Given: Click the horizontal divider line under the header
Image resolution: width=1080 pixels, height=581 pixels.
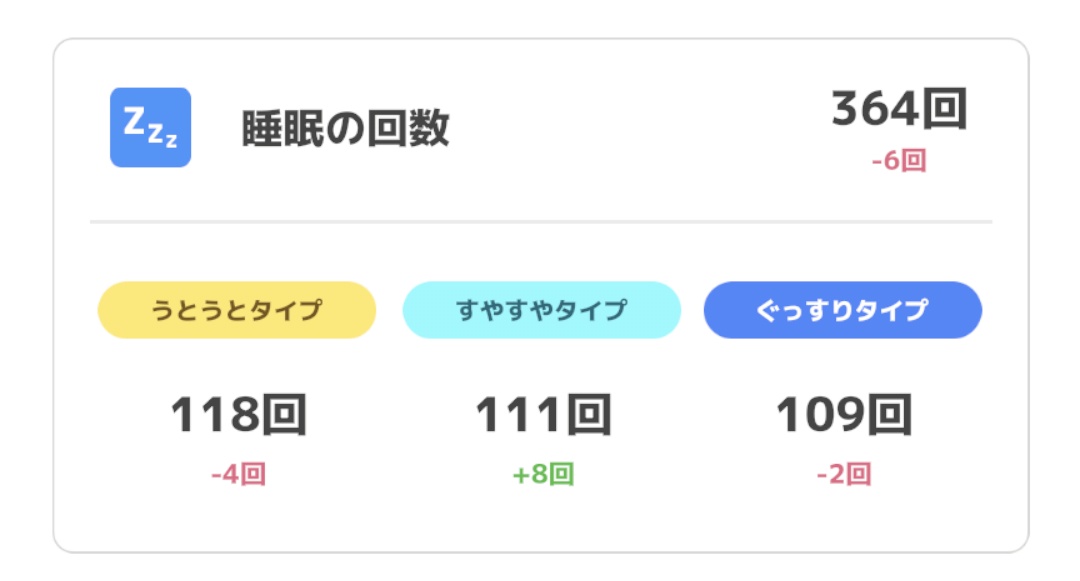Looking at the screenshot, I should (540, 221).
